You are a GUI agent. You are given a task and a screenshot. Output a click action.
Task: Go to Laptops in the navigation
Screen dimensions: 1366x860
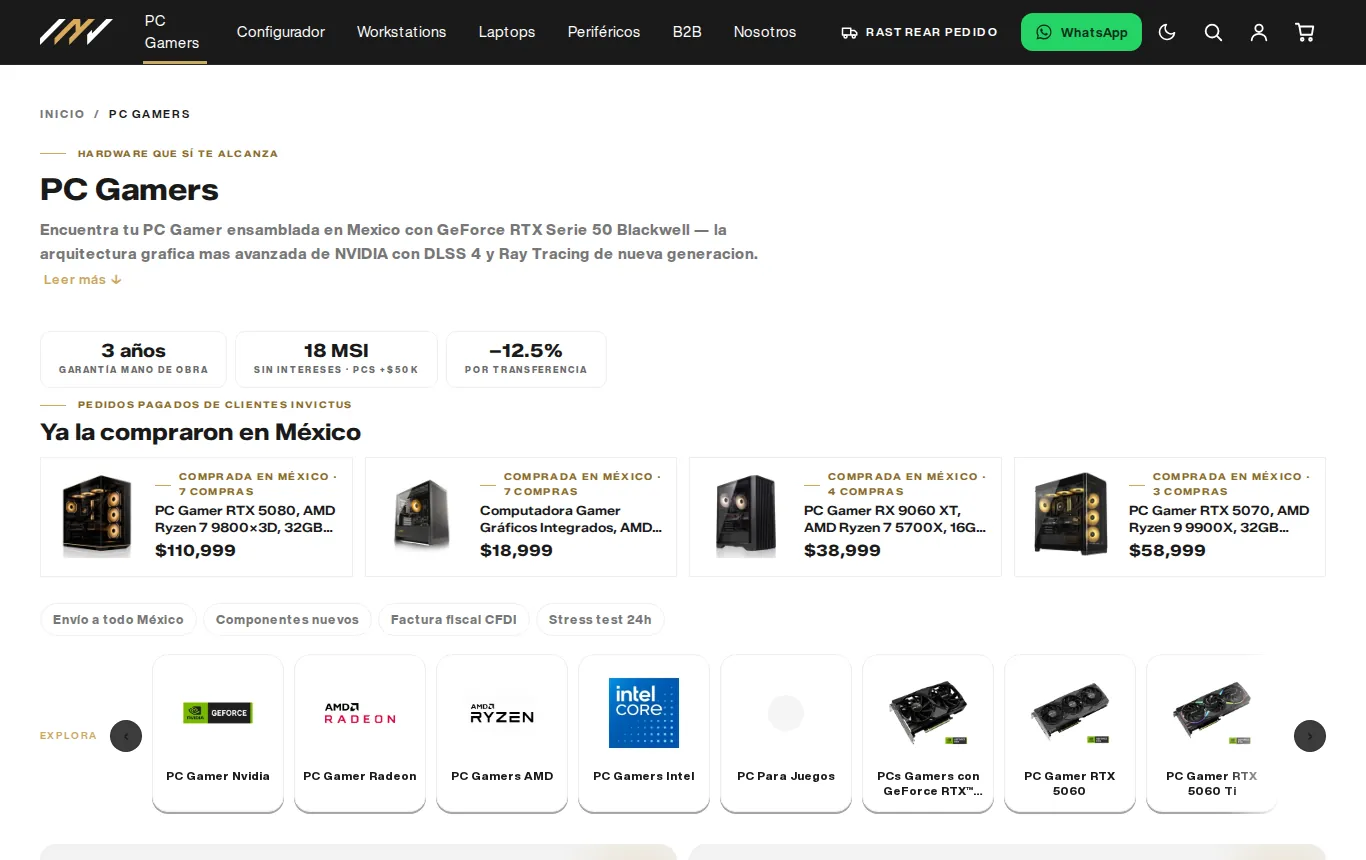coord(507,32)
